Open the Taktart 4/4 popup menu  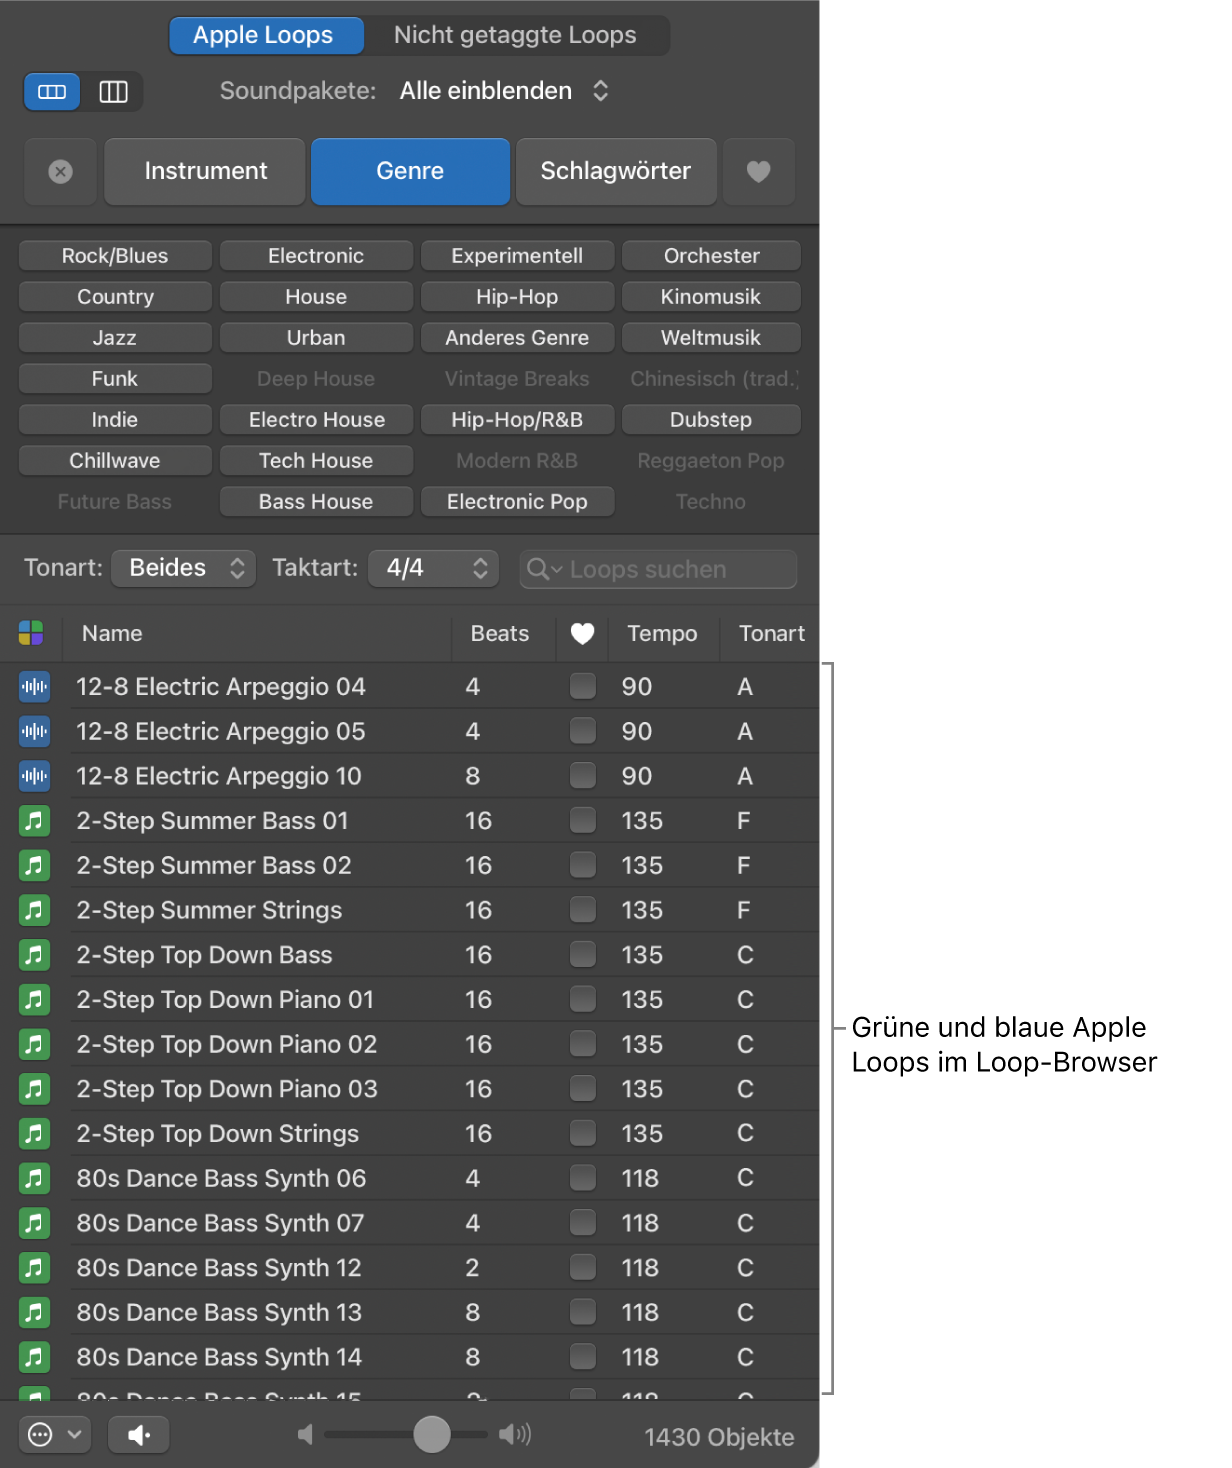point(433,568)
